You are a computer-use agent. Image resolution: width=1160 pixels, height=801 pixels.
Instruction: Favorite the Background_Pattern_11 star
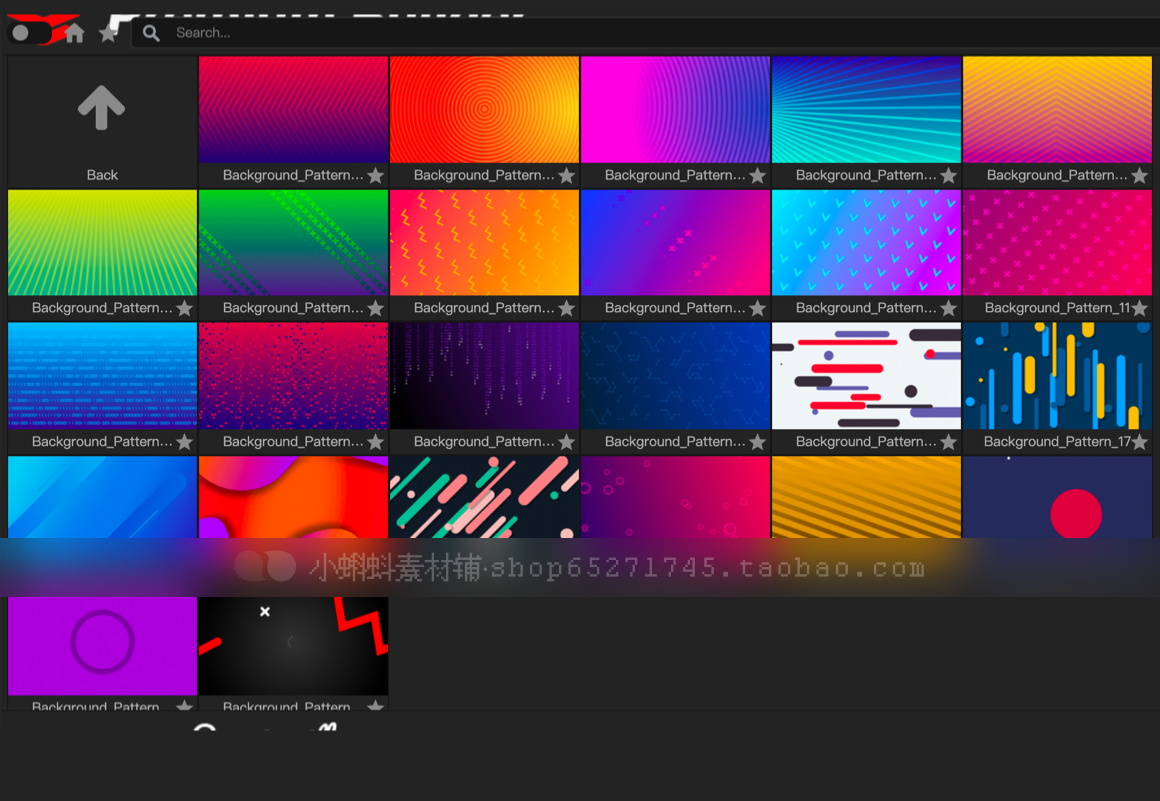[x=1139, y=308]
